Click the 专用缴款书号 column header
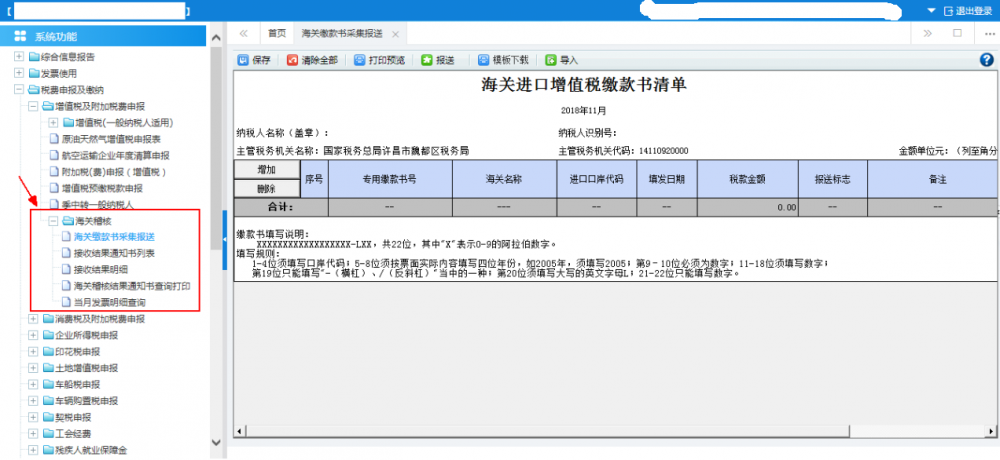The height and width of the screenshot is (460, 1000). coord(390,179)
